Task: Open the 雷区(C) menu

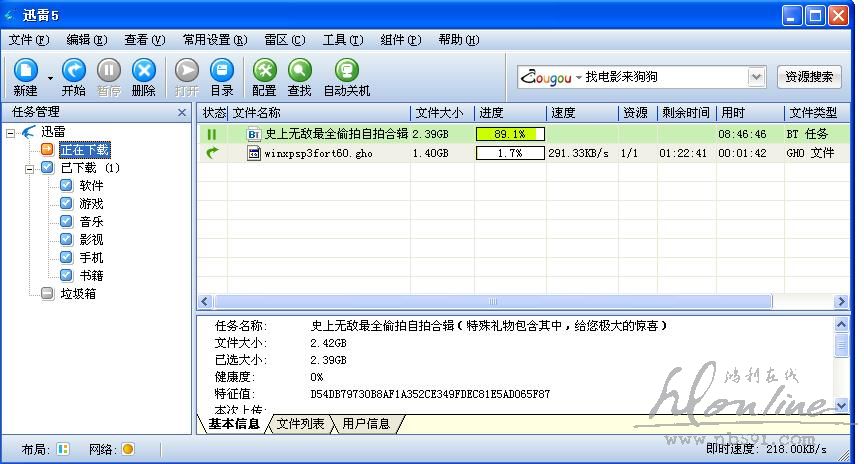Action: click(x=284, y=40)
